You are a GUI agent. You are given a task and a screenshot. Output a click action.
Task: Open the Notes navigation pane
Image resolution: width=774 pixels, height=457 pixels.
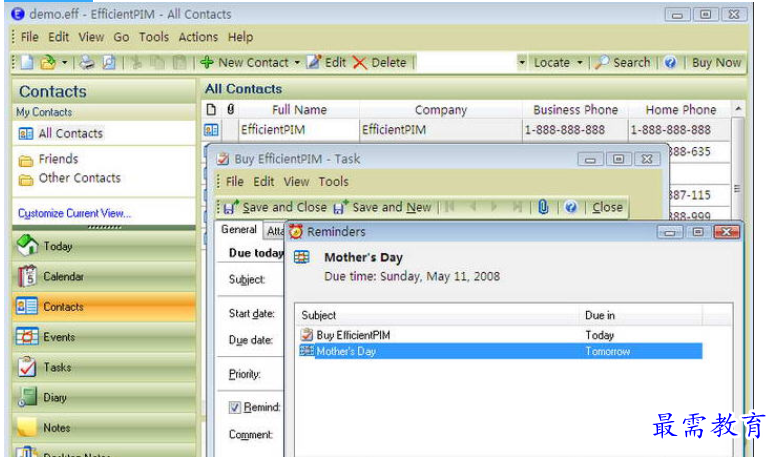click(x=104, y=428)
